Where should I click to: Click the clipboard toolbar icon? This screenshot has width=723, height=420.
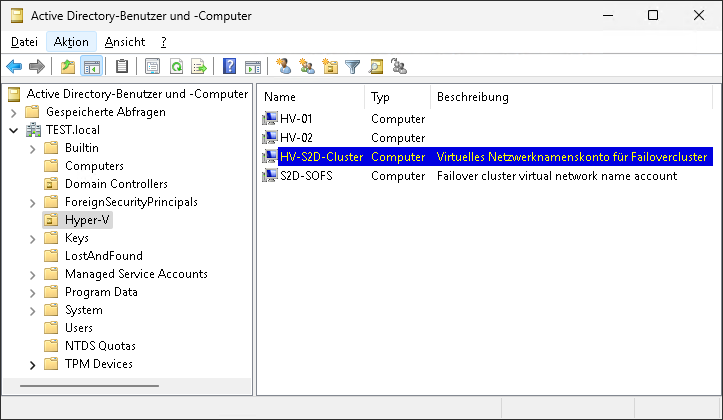click(122, 67)
